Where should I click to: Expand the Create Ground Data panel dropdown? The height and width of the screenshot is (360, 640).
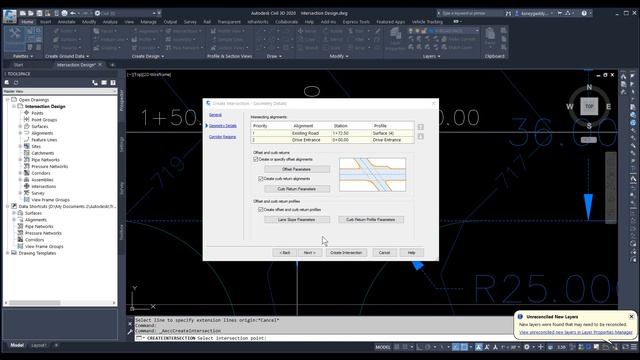tap(67, 56)
